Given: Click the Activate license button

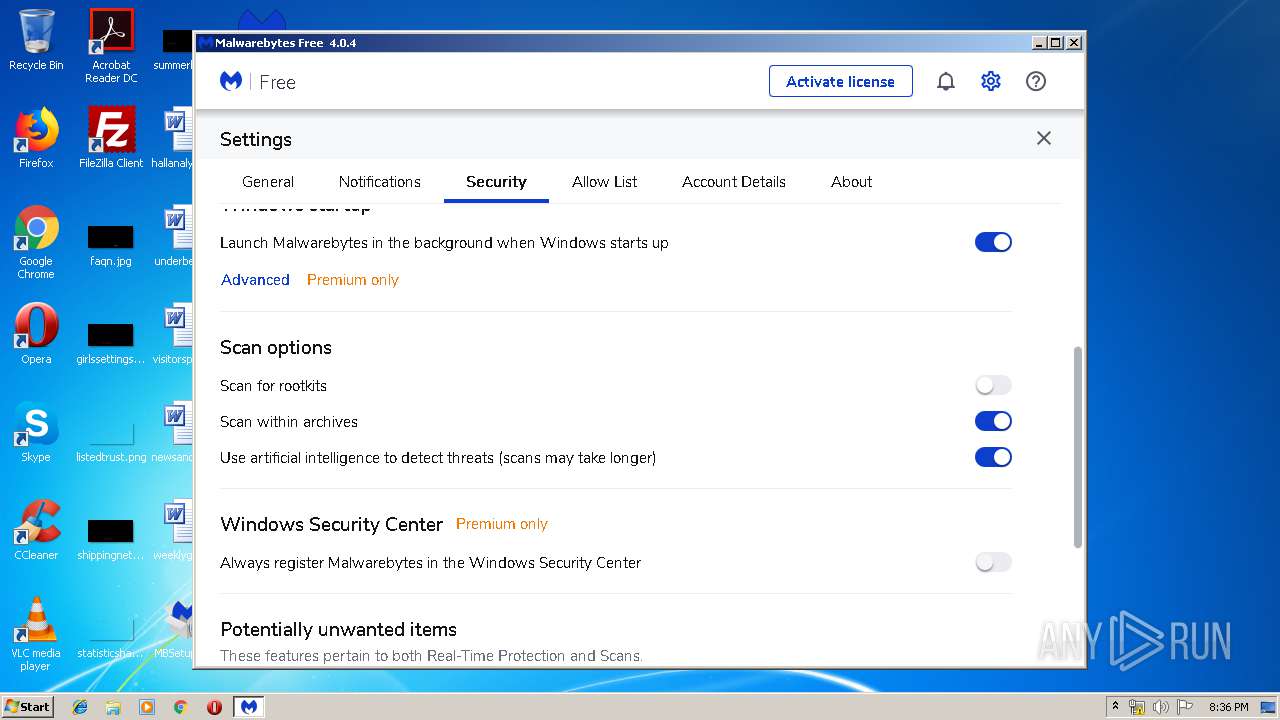Looking at the screenshot, I should click(x=841, y=81).
